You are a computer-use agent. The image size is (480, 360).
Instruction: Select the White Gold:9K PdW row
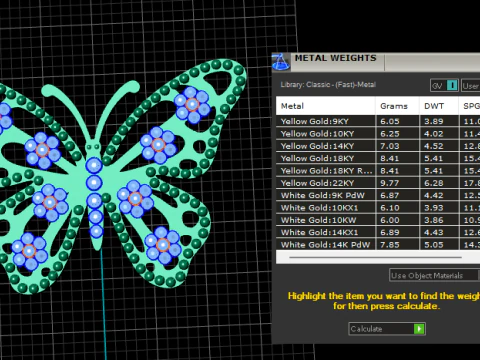pyautogui.click(x=378, y=195)
